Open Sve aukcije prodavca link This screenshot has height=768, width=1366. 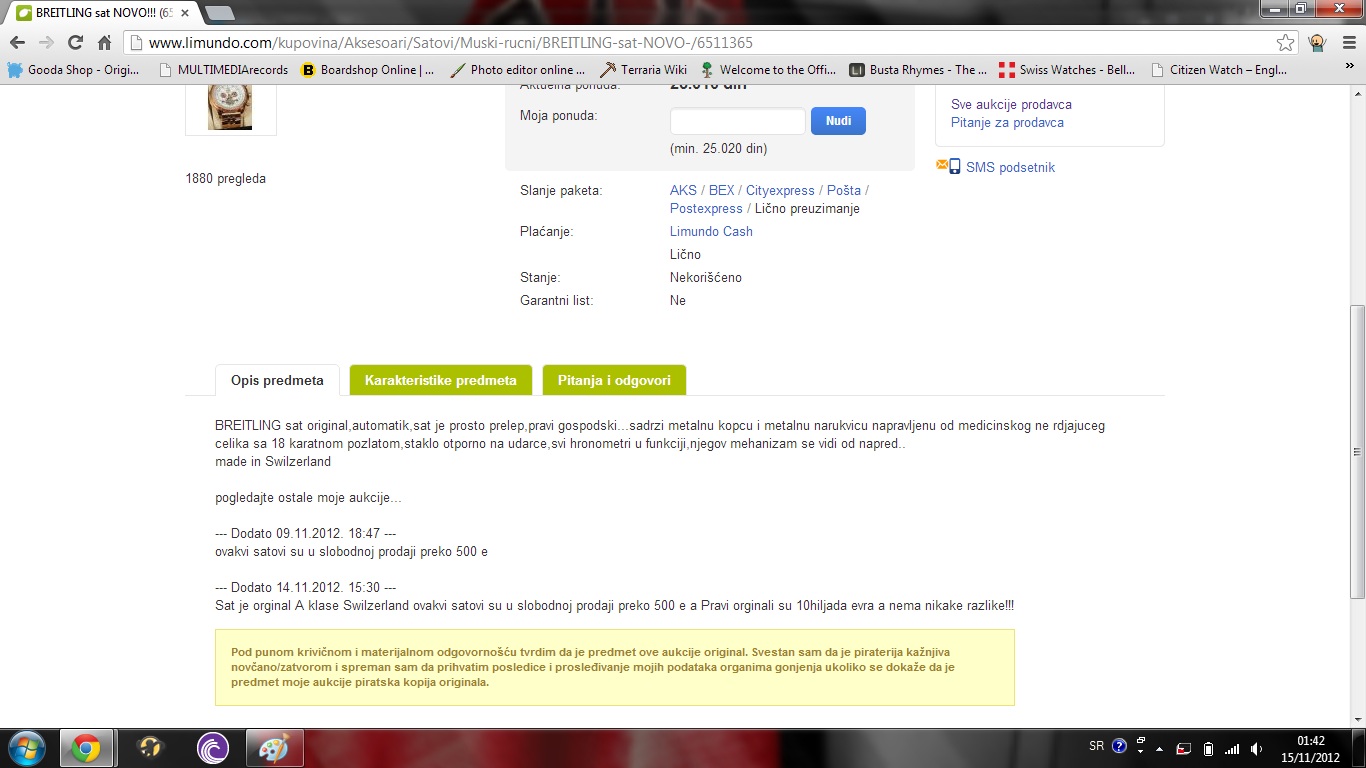pyautogui.click(x=1011, y=104)
